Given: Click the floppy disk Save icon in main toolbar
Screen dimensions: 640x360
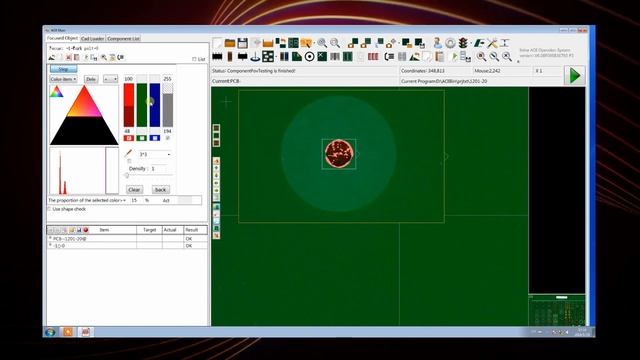Looking at the screenshot, I should coord(243,43).
